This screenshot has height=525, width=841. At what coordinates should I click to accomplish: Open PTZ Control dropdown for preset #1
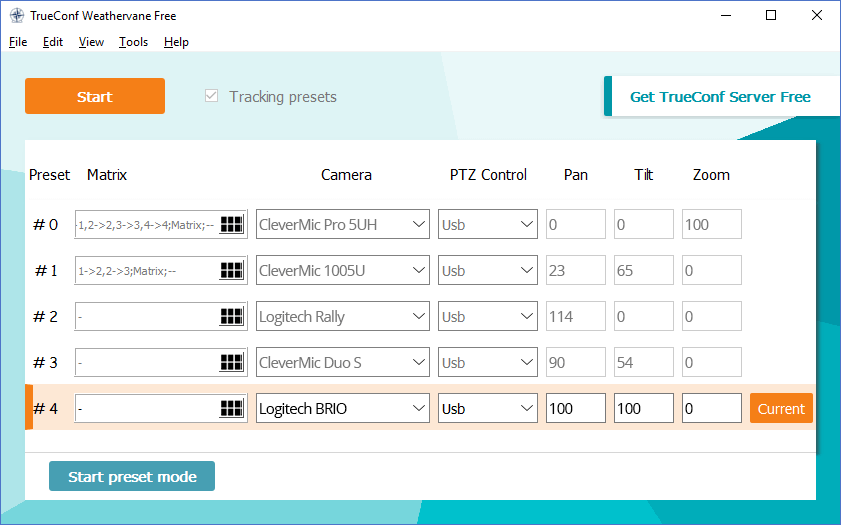point(488,270)
